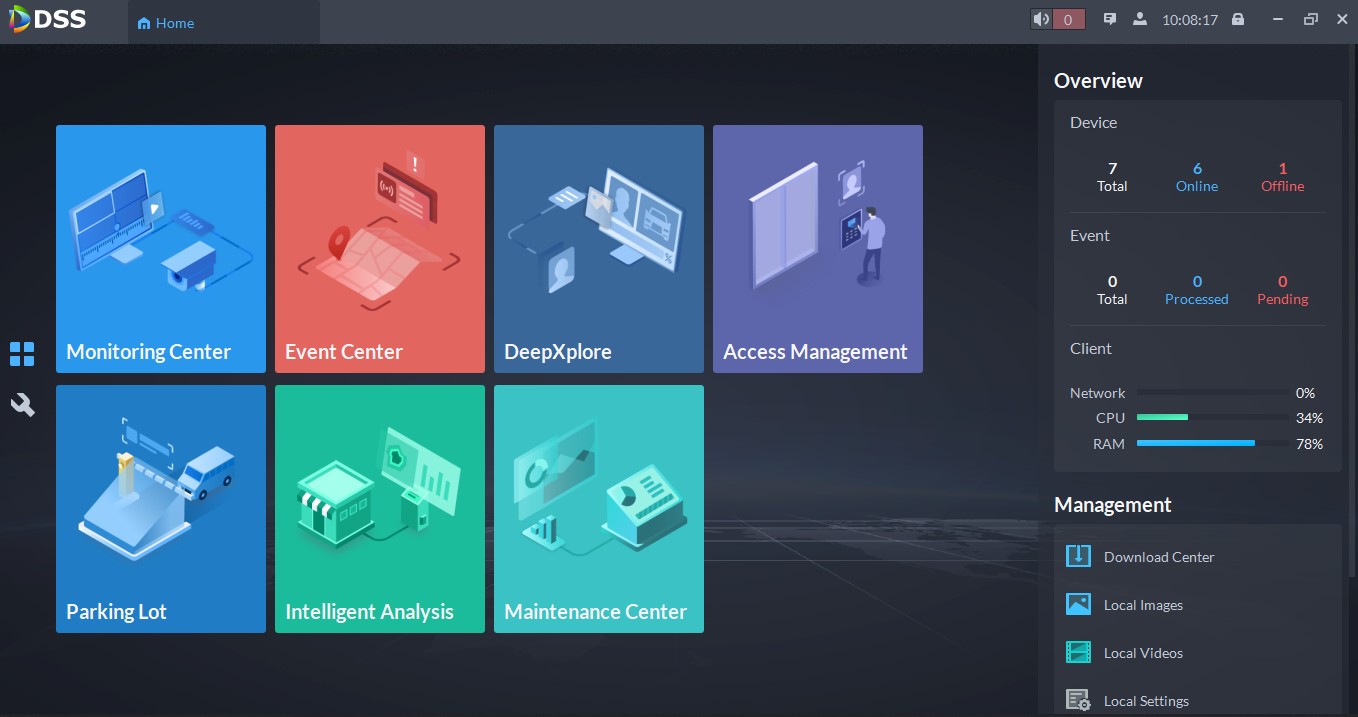The width and height of the screenshot is (1358, 717).
Task: Click the Local Videos film icon
Action: tap(1078, 652)
